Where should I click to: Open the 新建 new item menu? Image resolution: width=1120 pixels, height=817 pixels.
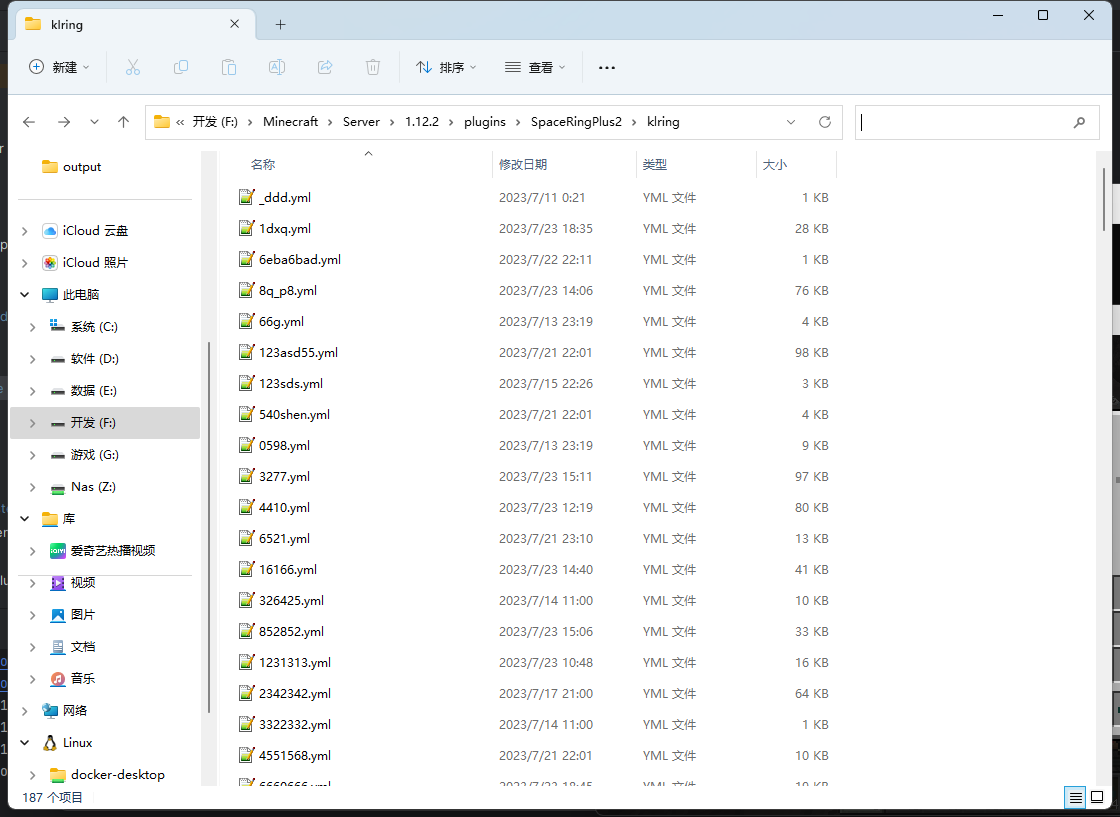point(59,67)
